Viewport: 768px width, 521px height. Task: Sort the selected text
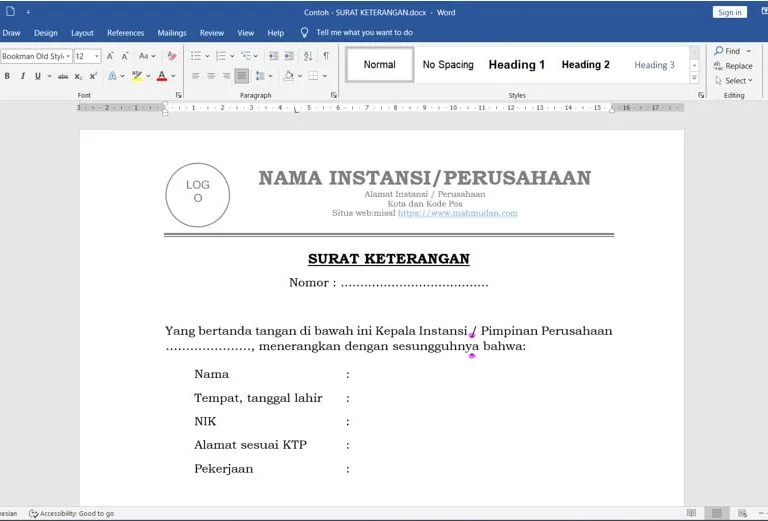pos(308,56)
